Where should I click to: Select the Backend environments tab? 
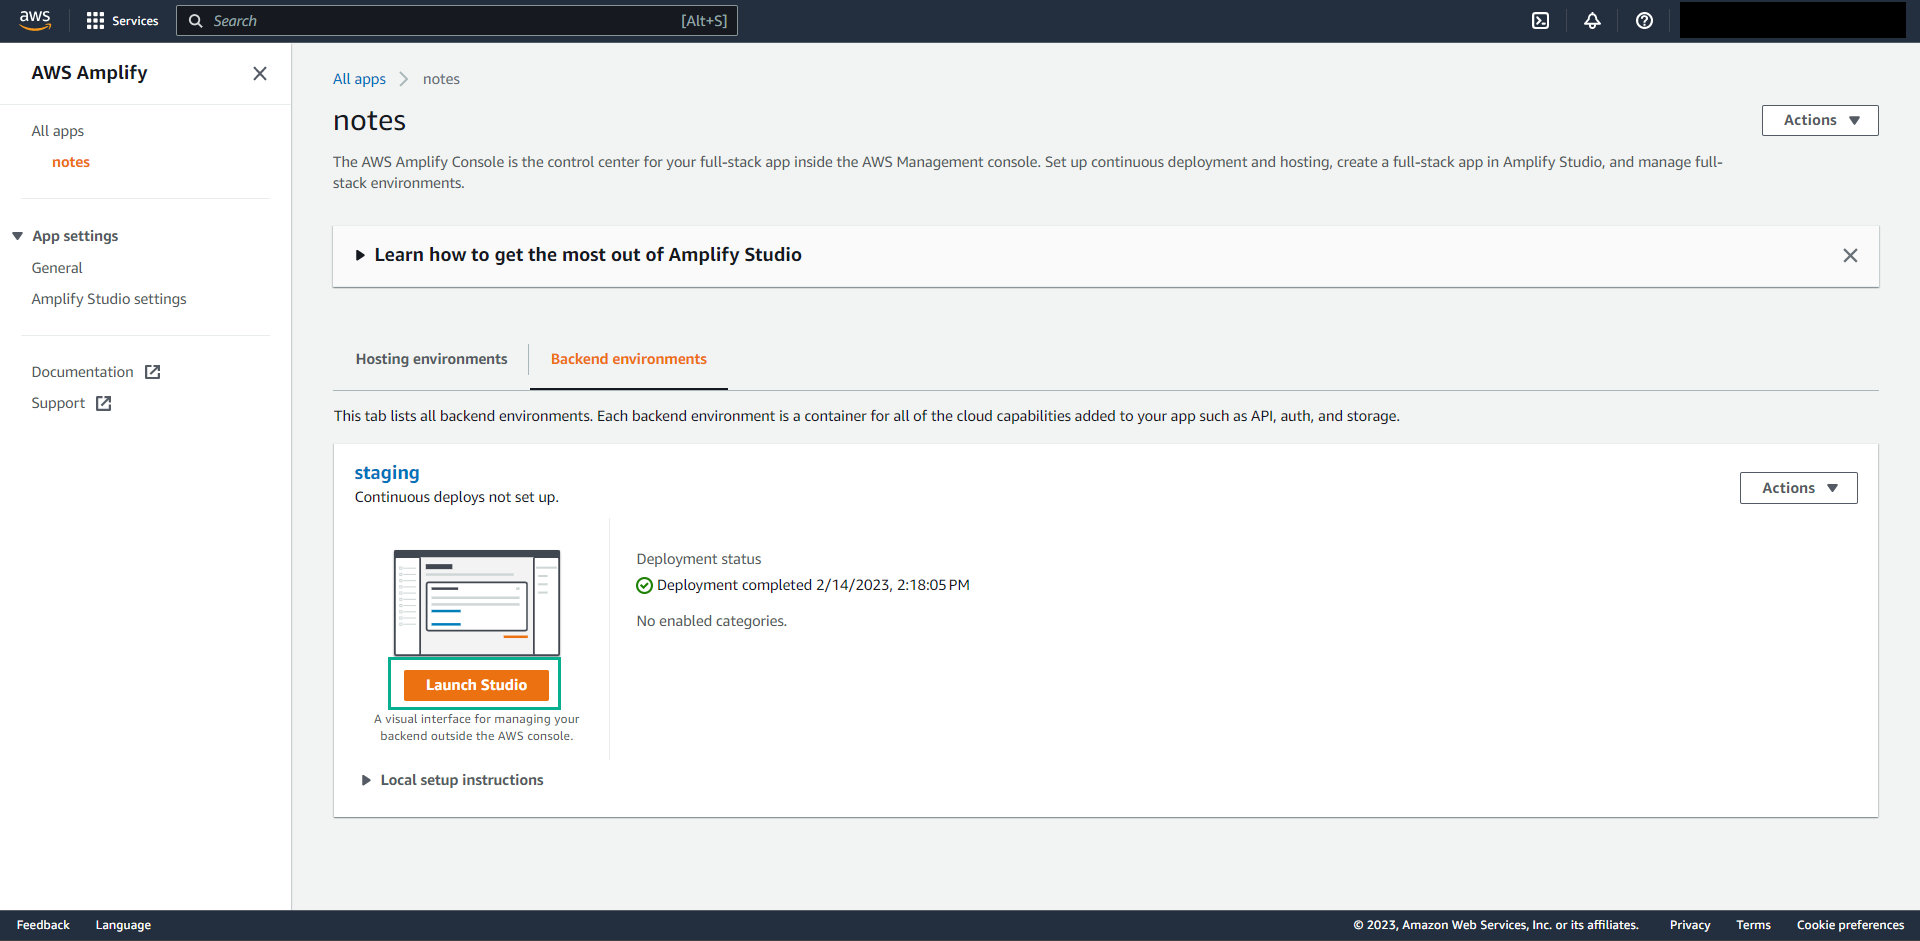[628, 359]
